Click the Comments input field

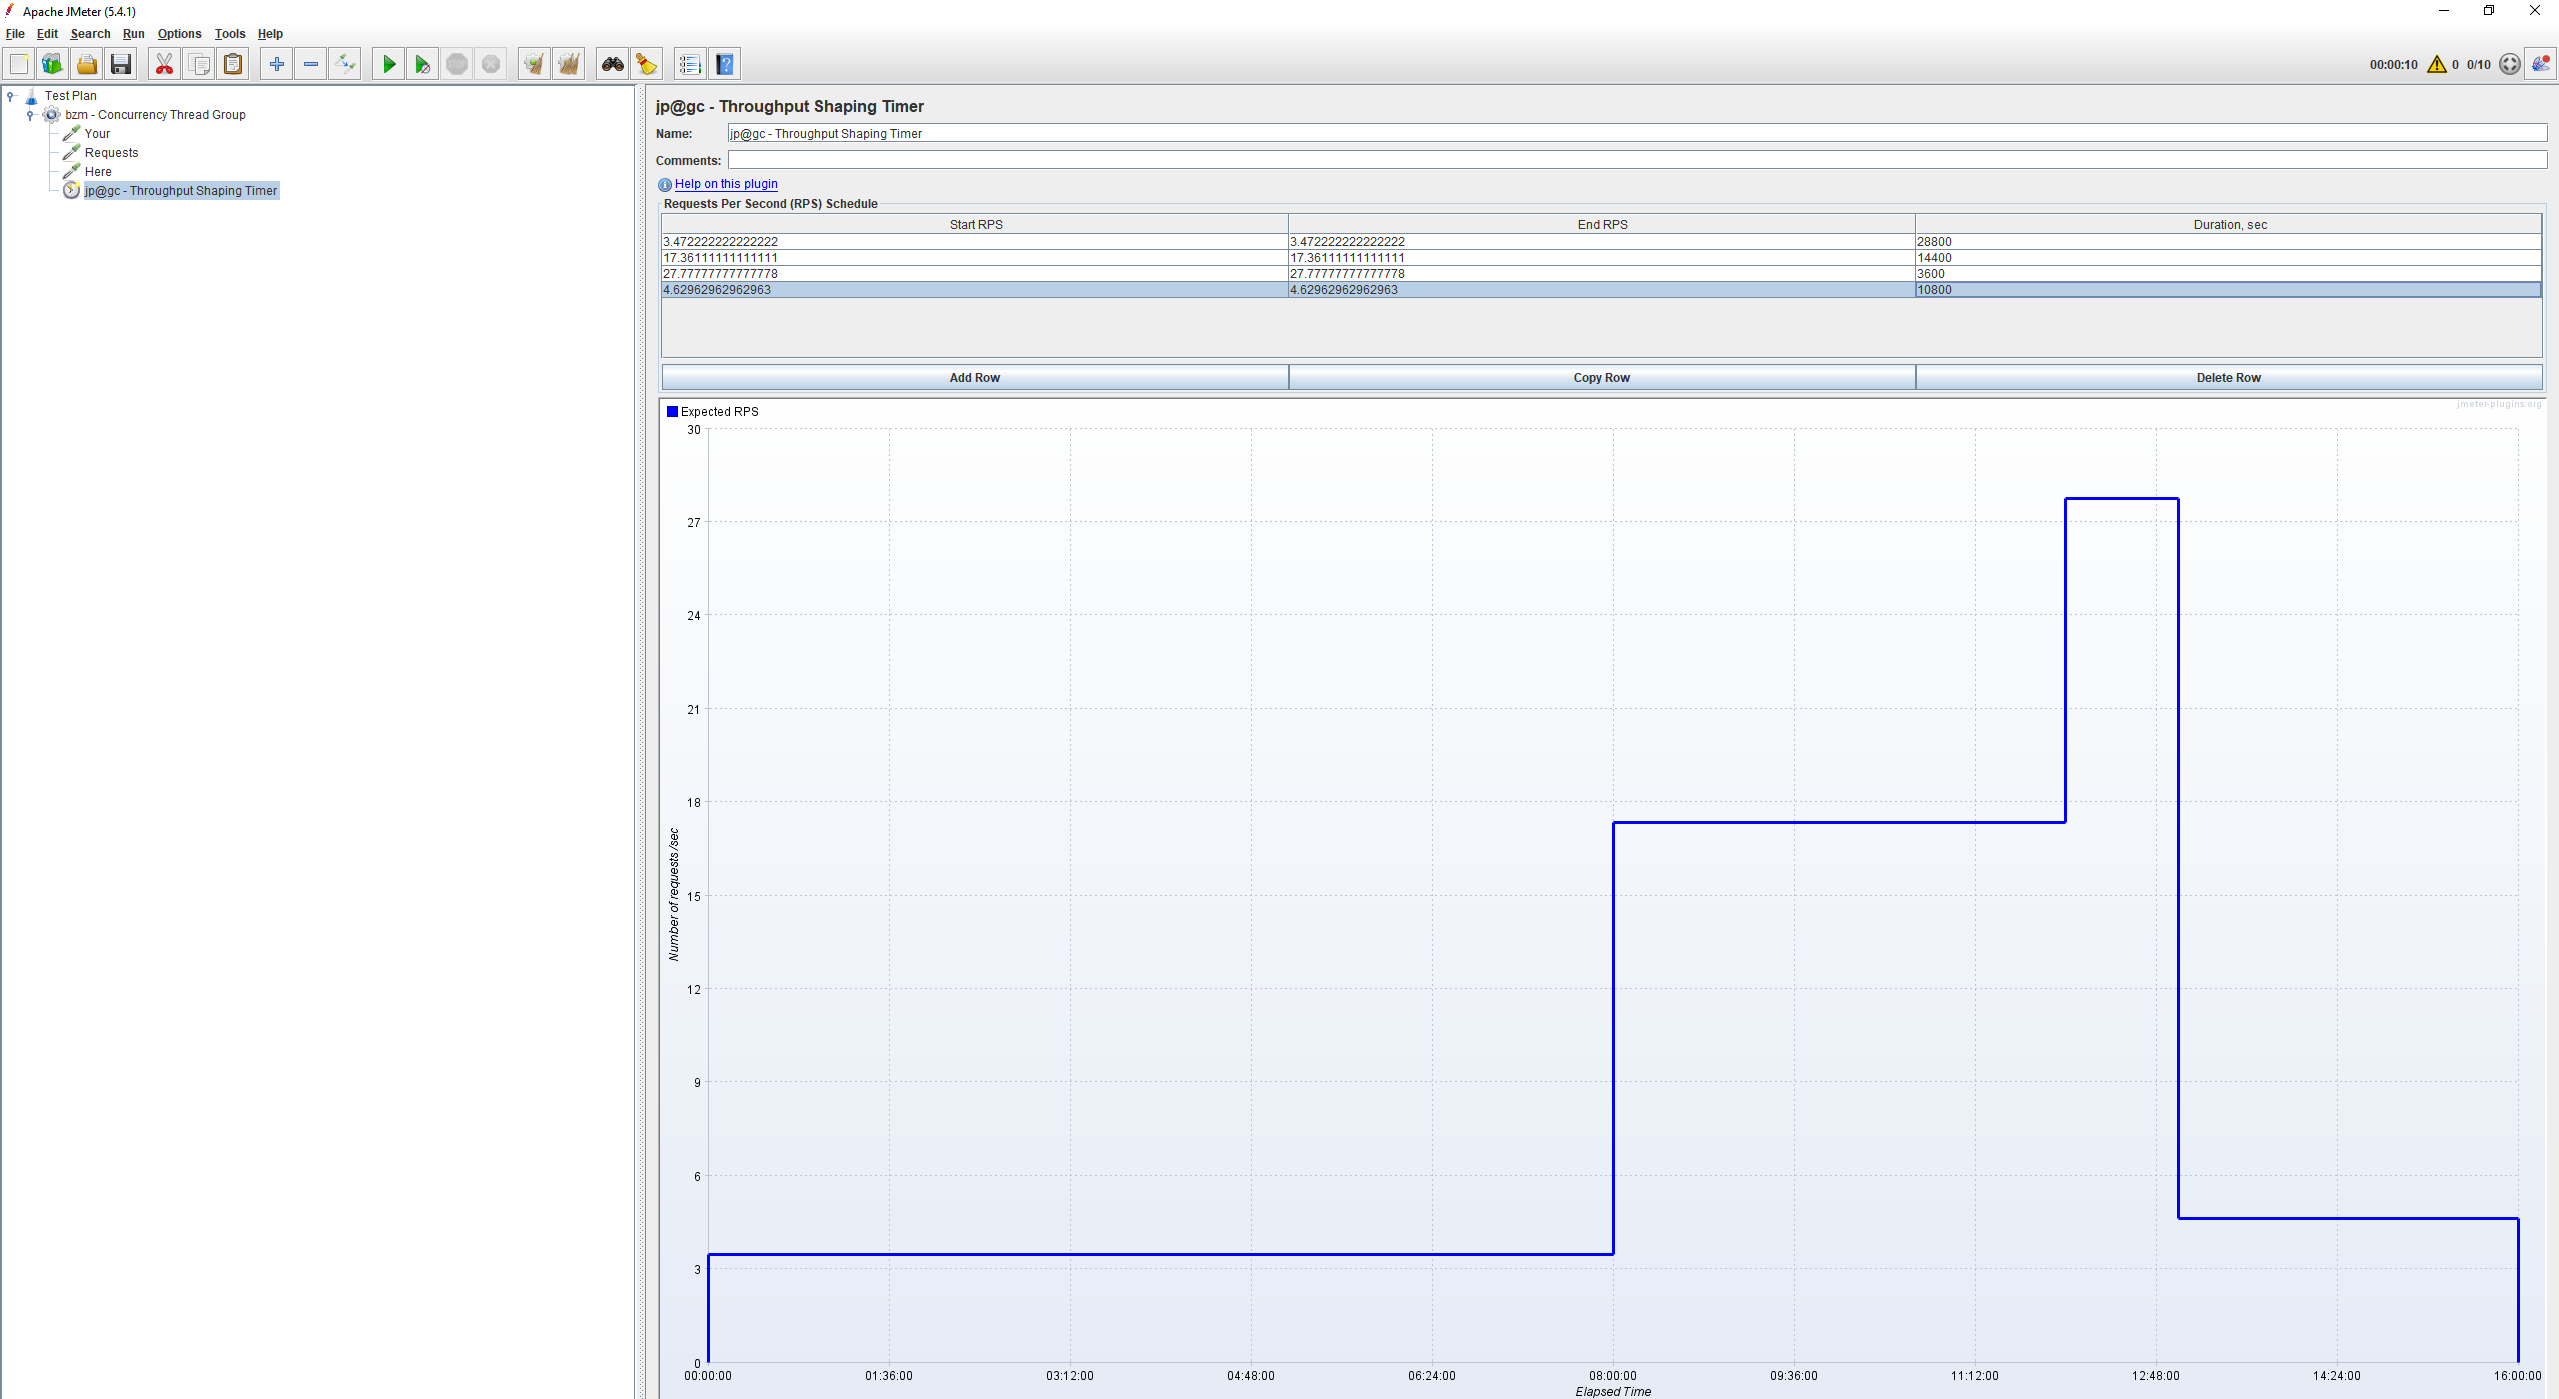point(1636,160)
